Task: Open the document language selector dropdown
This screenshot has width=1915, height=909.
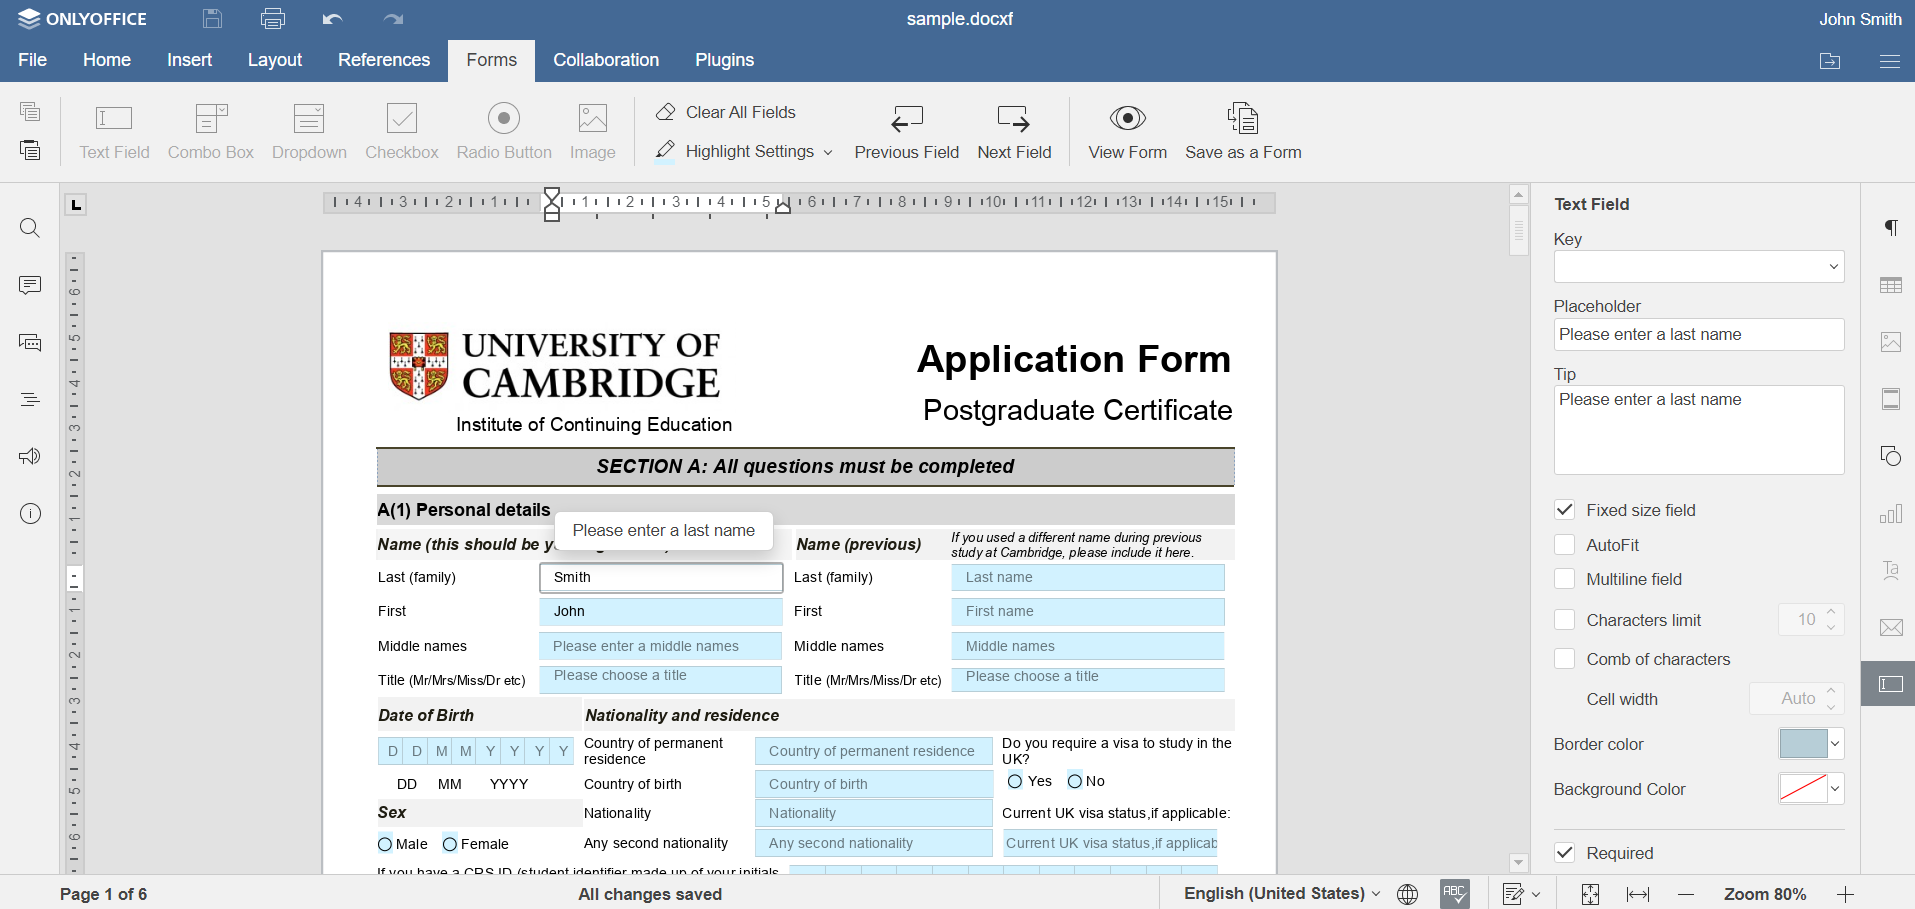Action: point(1281,893)
